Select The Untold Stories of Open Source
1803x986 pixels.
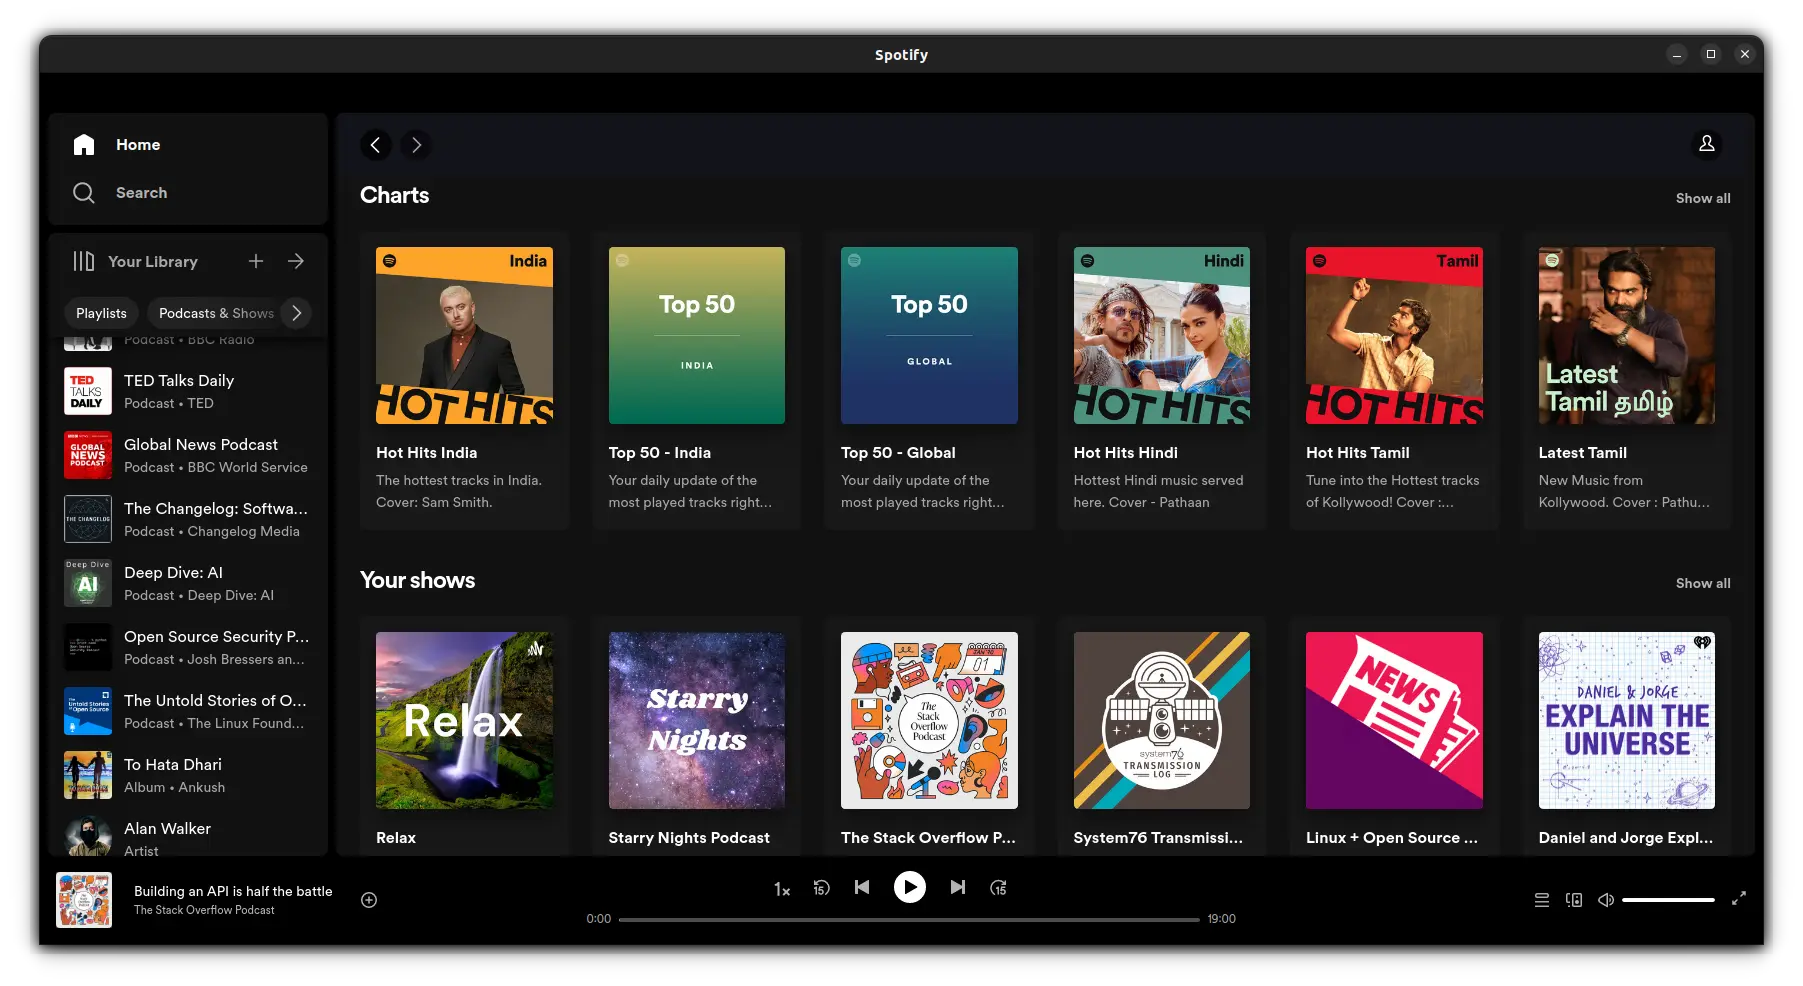tap(188, 711)
